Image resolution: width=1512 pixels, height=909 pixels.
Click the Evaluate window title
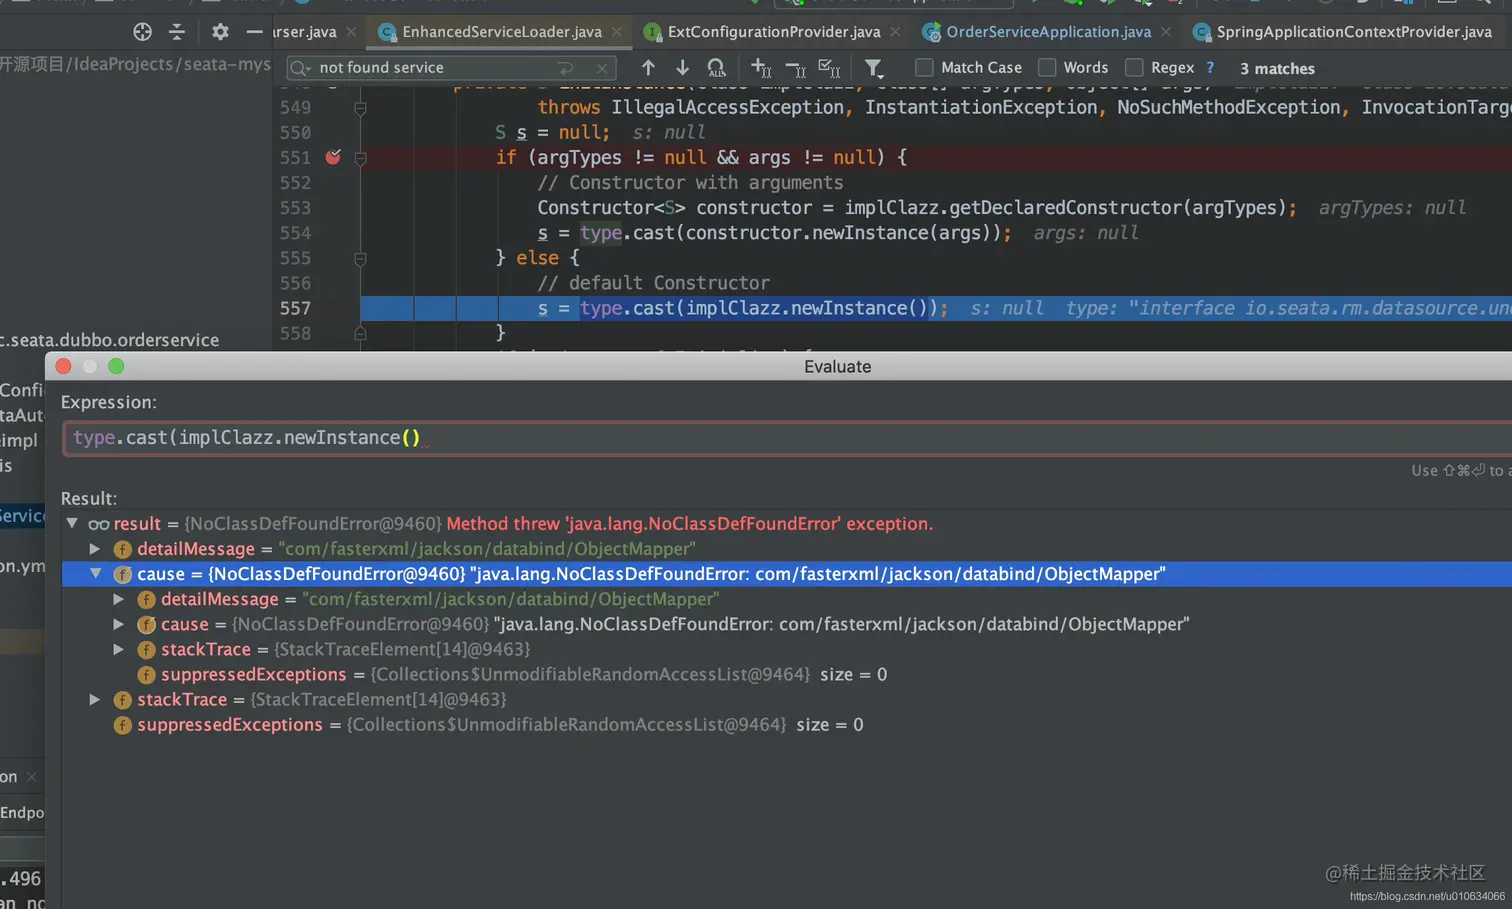coord(837,367)
